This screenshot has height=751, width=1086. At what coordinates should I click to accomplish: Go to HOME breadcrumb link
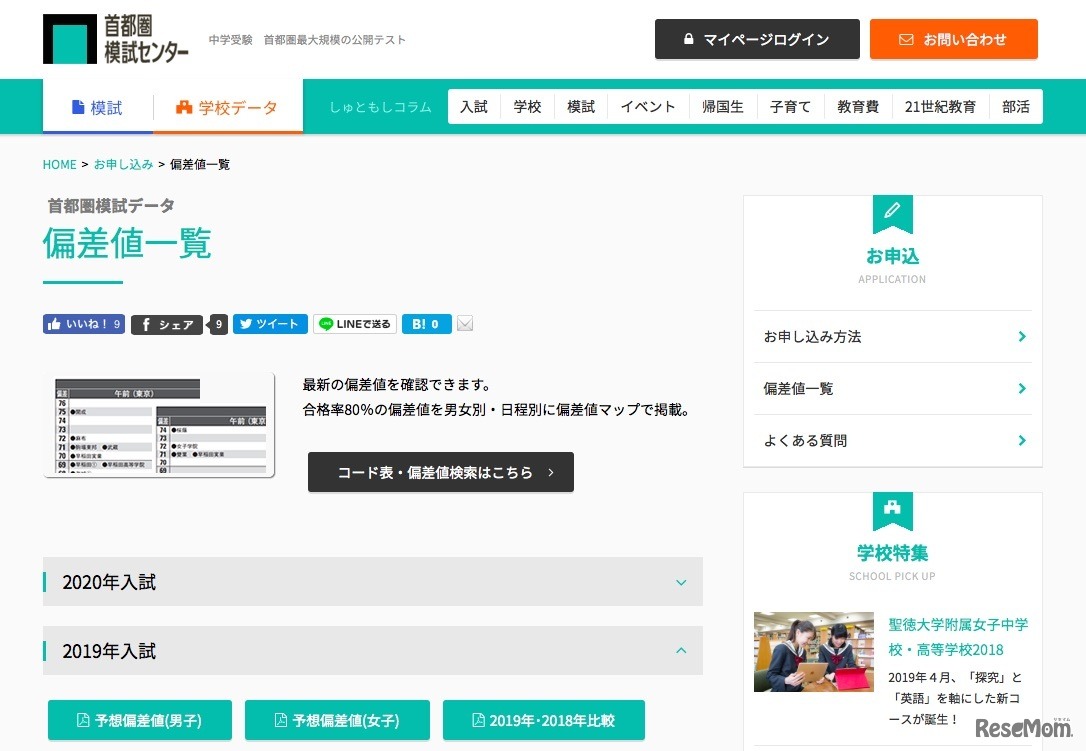point(59,164)
